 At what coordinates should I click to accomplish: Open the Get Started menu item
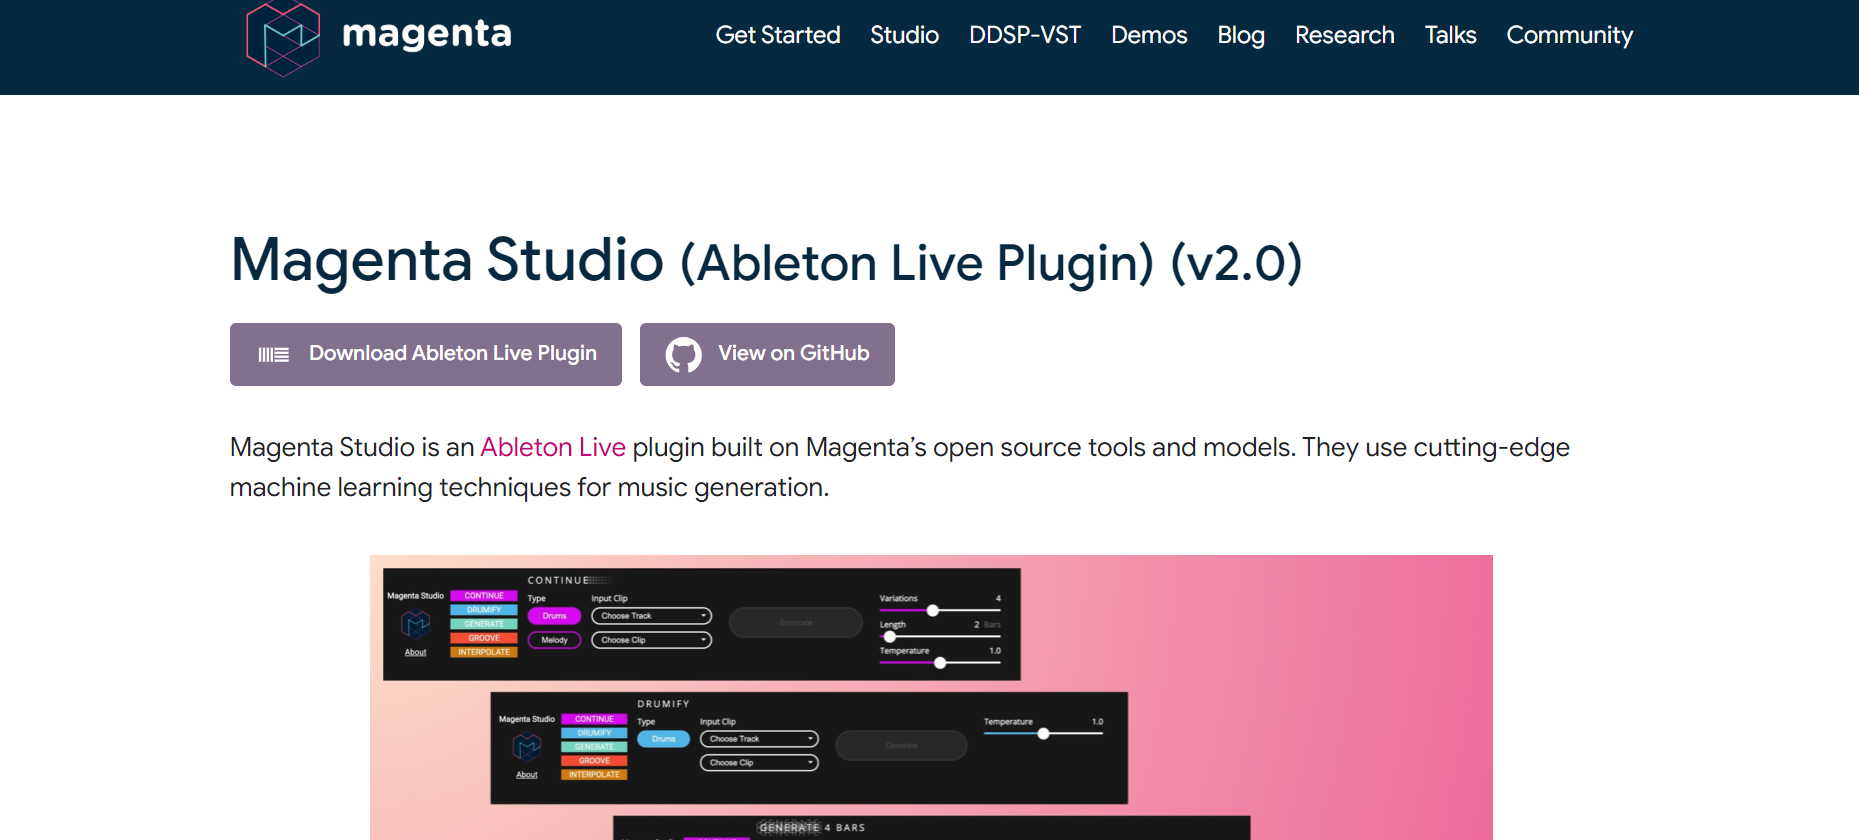[x=778, y=35]
